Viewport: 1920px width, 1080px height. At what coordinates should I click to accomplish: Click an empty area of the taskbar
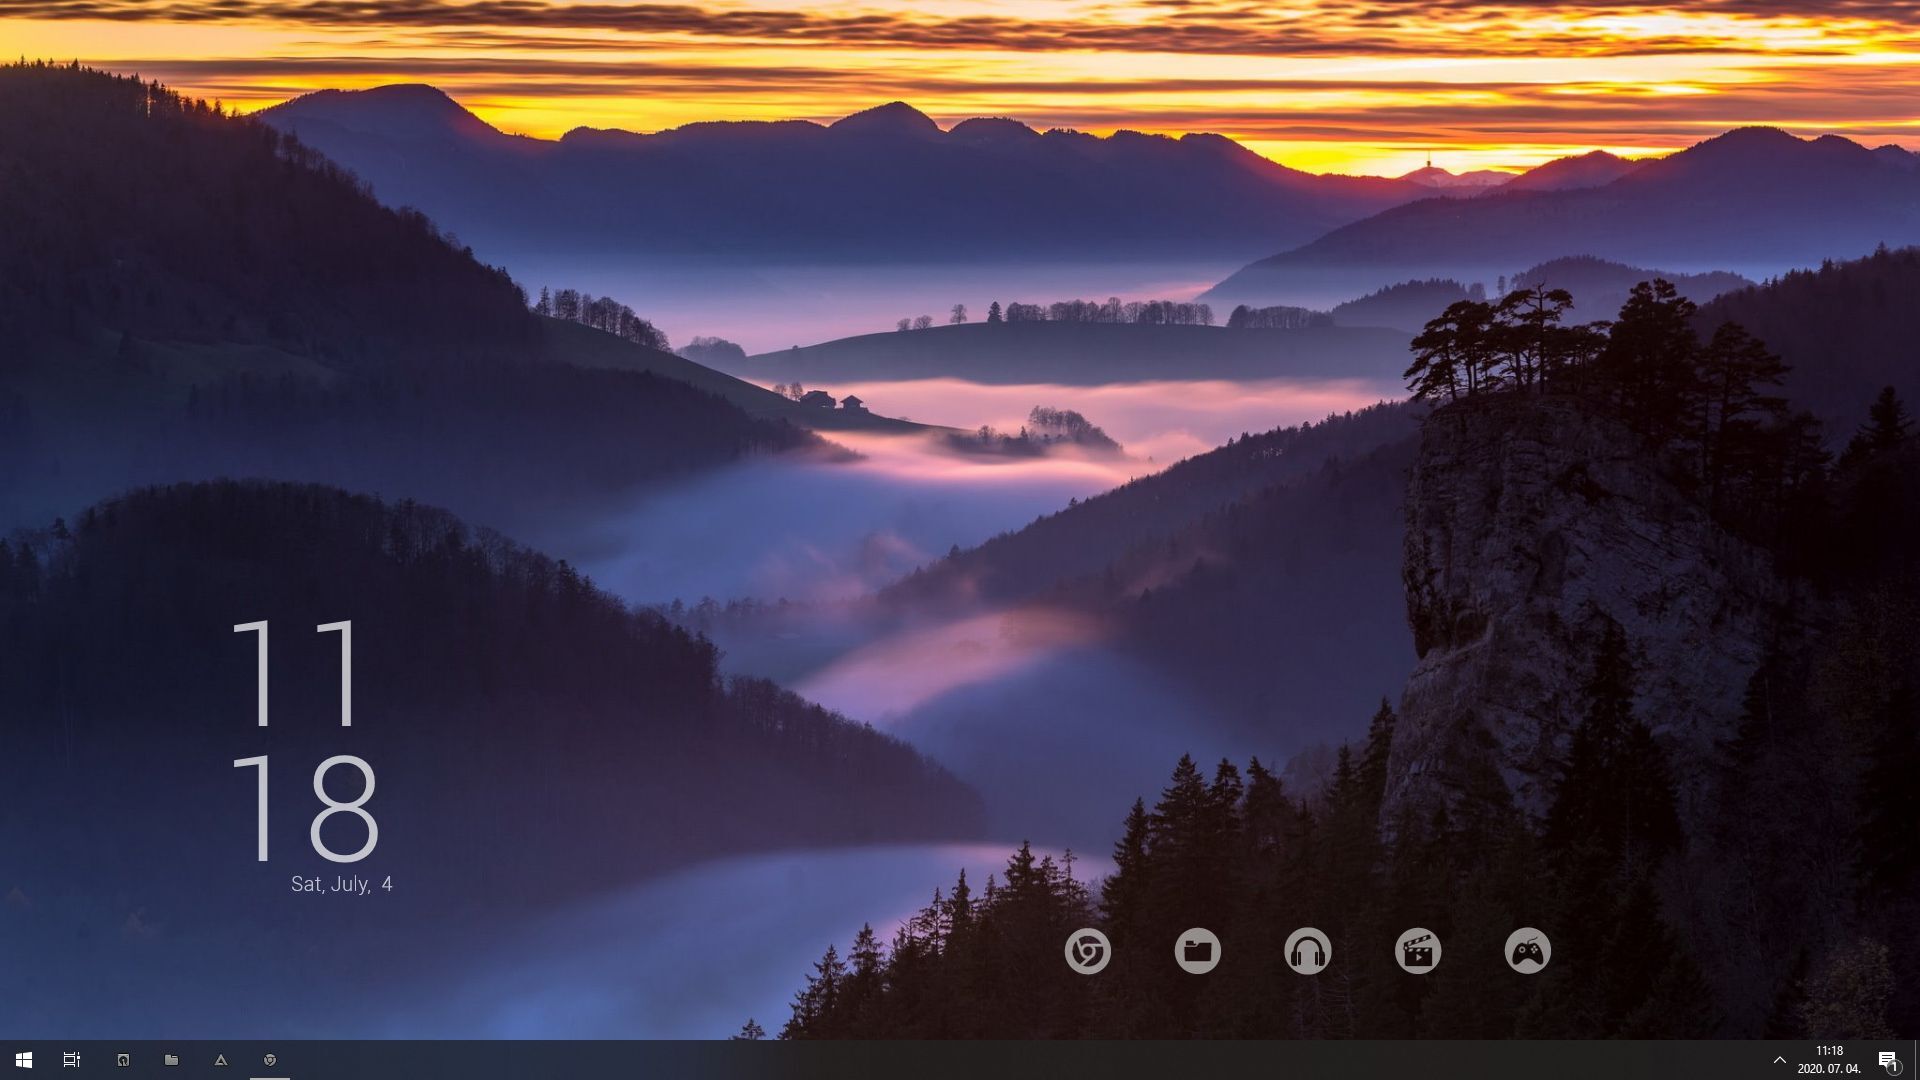pyautogui.click(x=1000, y=1060)
